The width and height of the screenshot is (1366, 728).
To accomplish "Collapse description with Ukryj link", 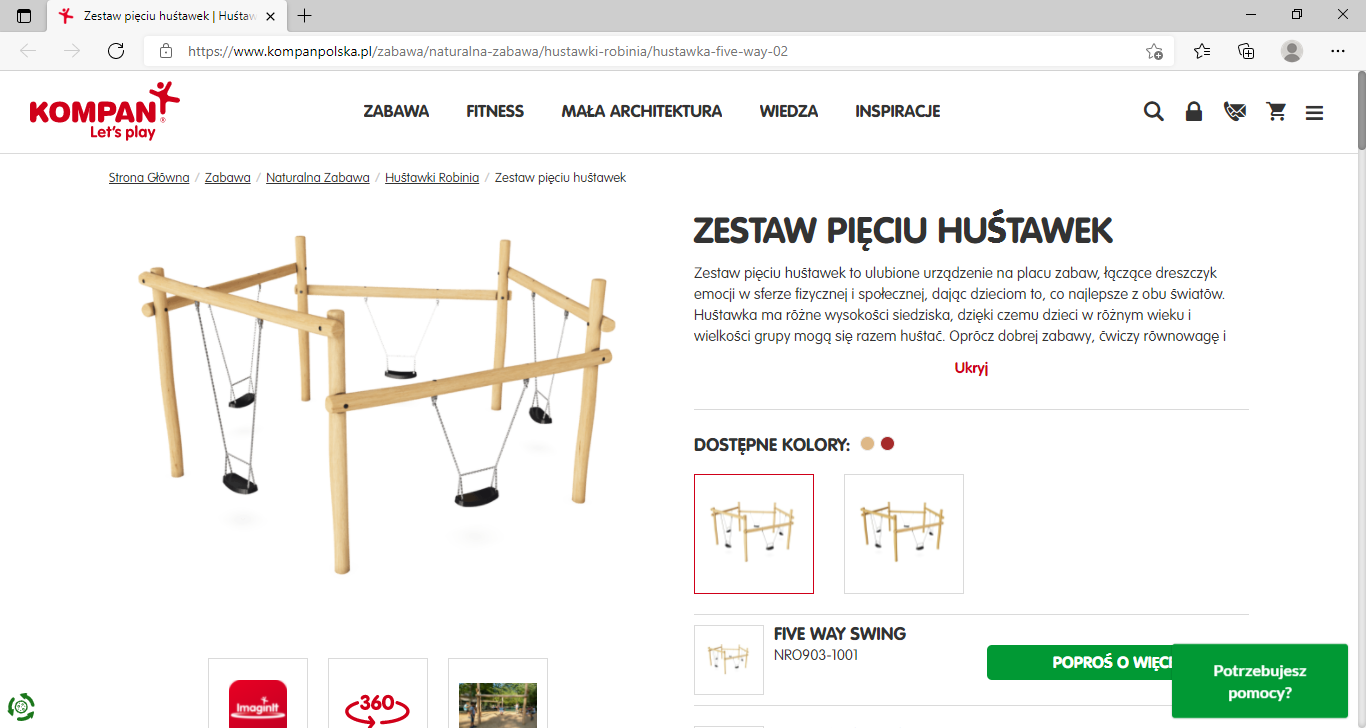I will click(971, 368).
